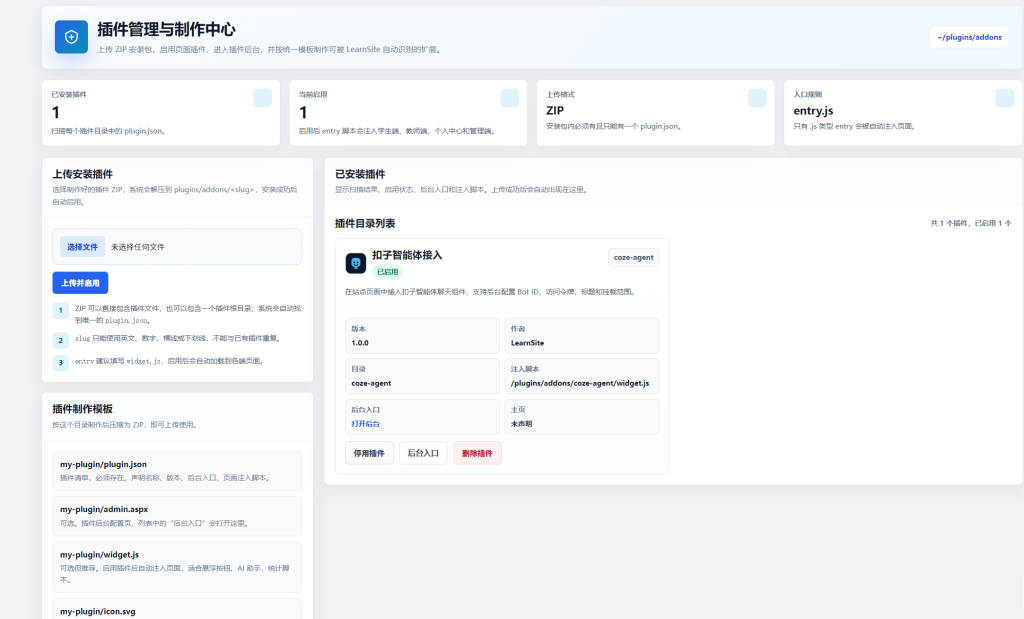
Task: Click the 后台入口 button
Action: 423,453
